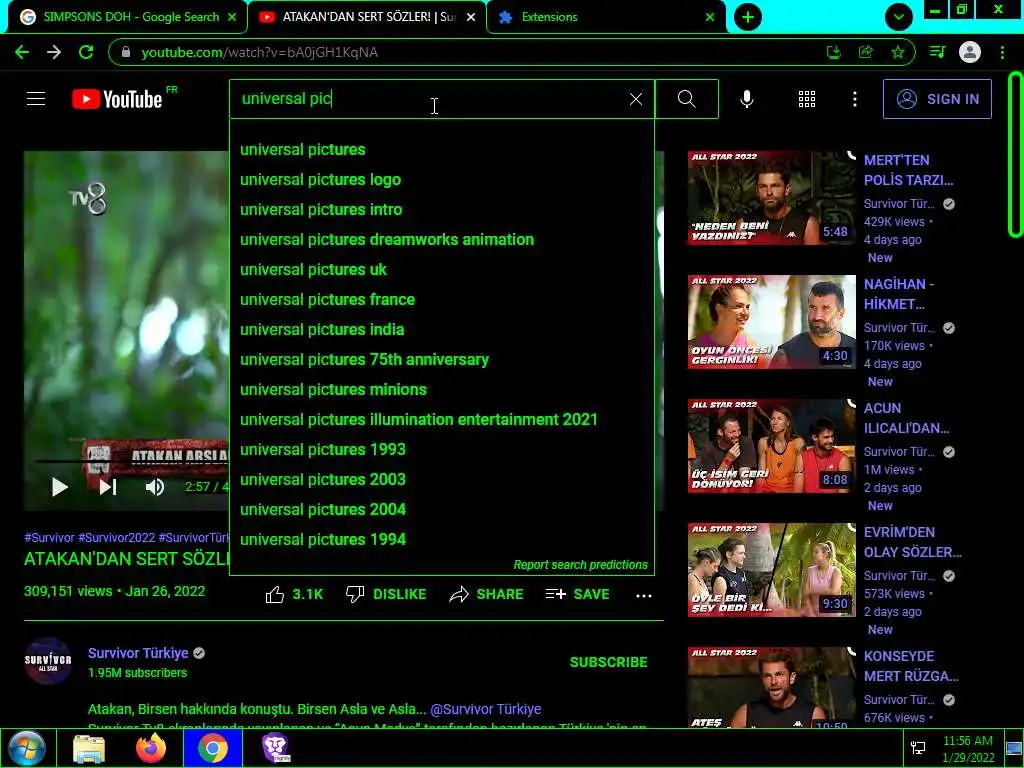Select suggestion 'universal pictures uk'
Viewport: 1024px width, 768px height.
[441, 270]
